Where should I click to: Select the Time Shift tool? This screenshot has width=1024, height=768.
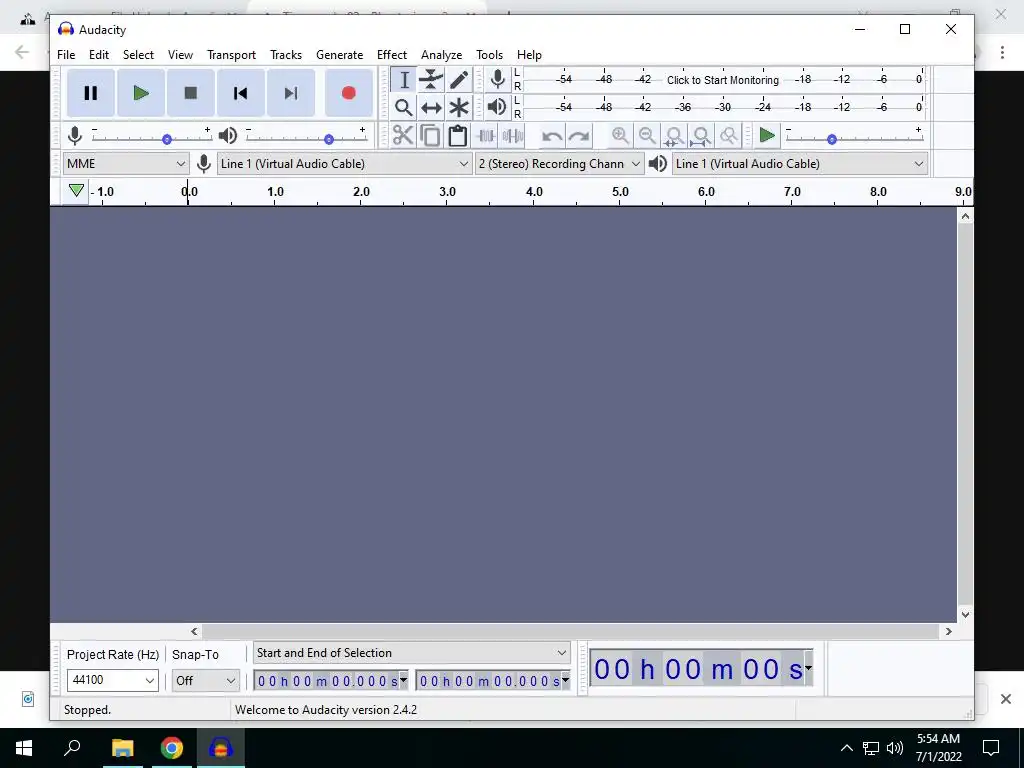coord(431,107)
